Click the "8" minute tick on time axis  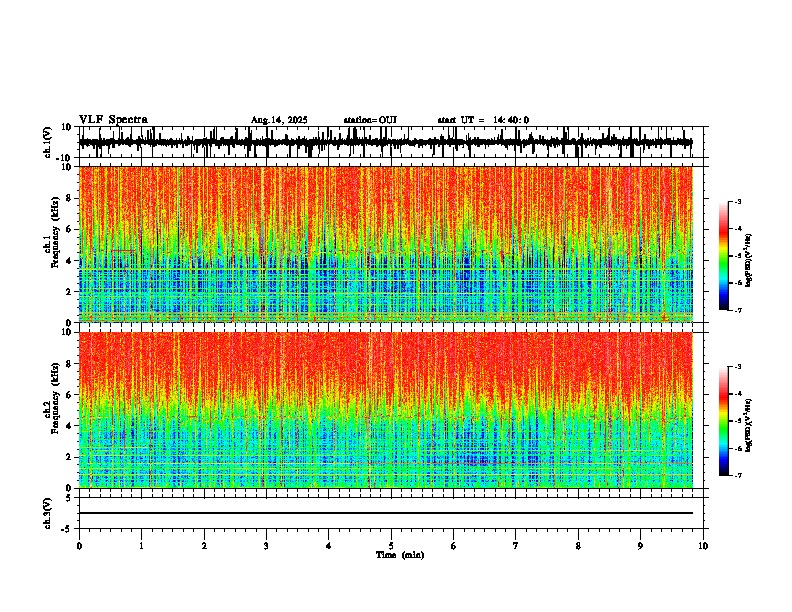(578, 546)
